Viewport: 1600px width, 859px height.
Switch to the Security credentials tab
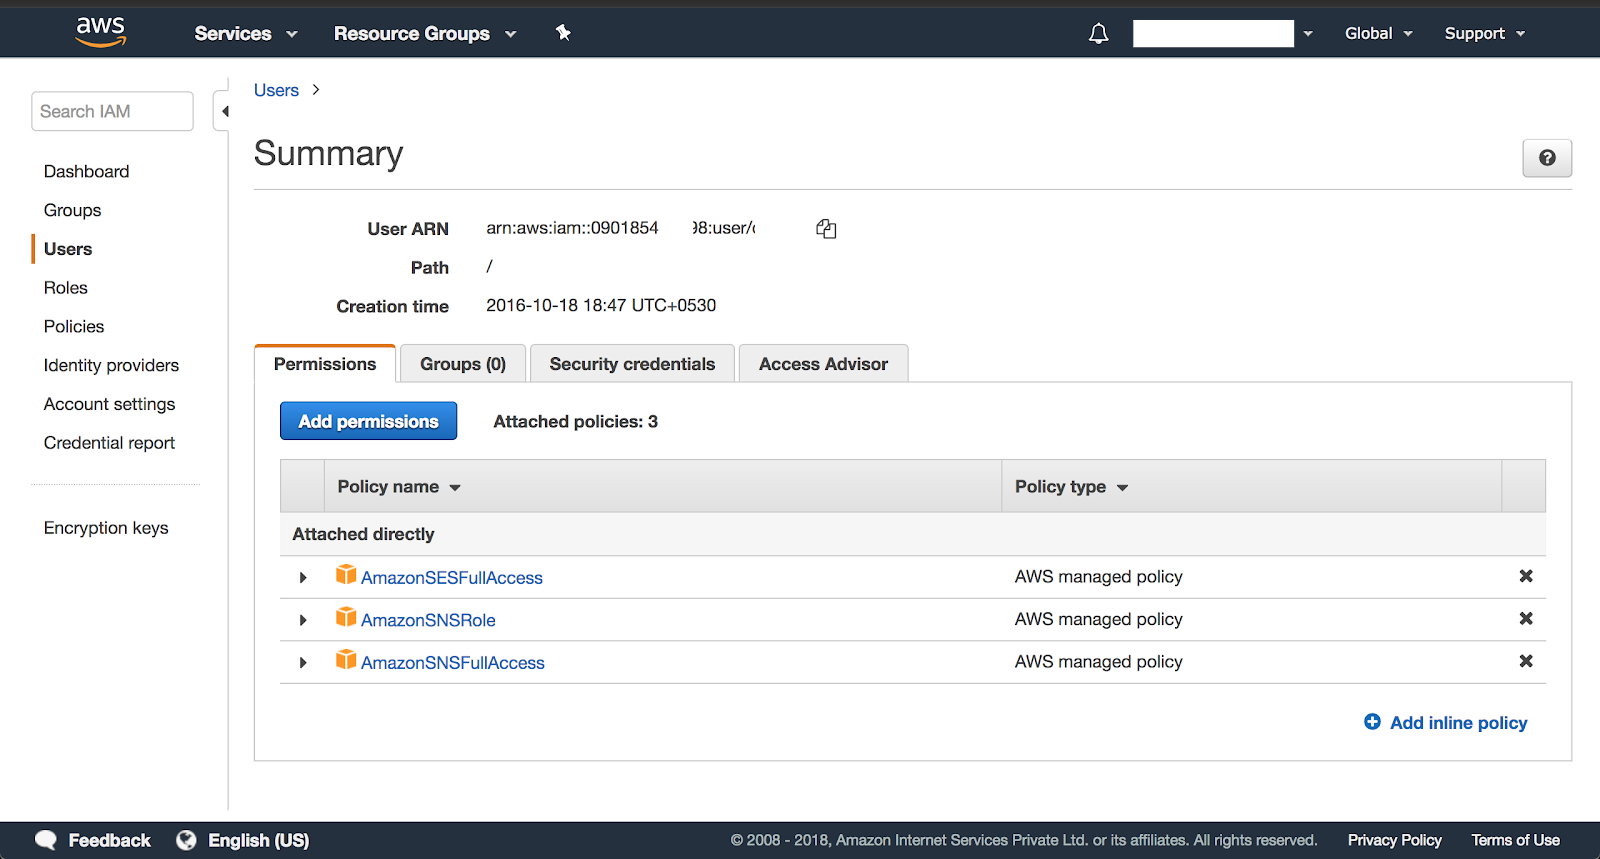point(632,364)
